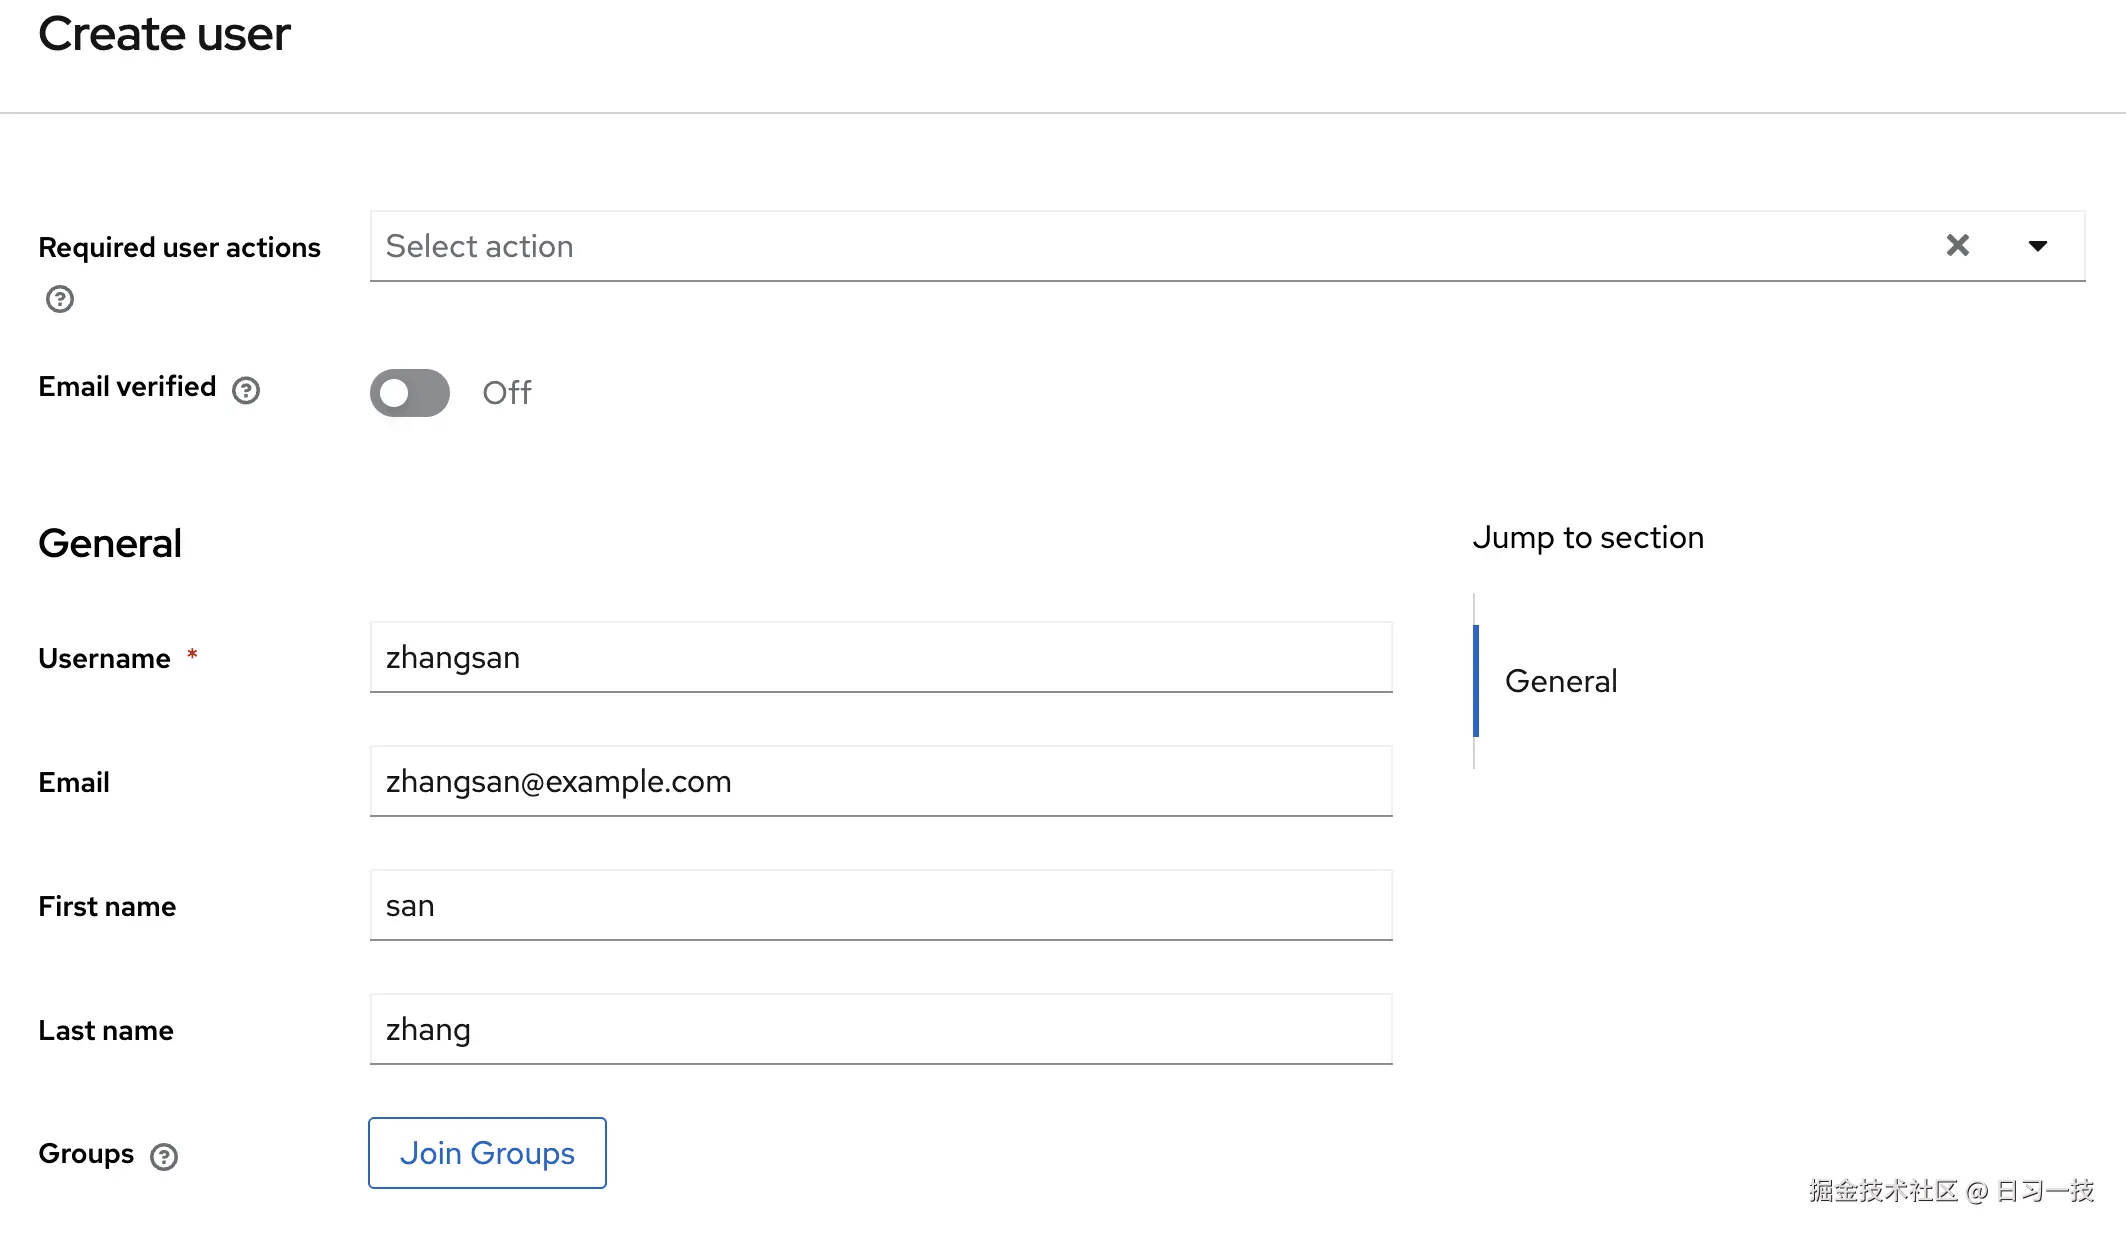
Task: Click the Email verified label text
Action: click(x=127, y=387)
